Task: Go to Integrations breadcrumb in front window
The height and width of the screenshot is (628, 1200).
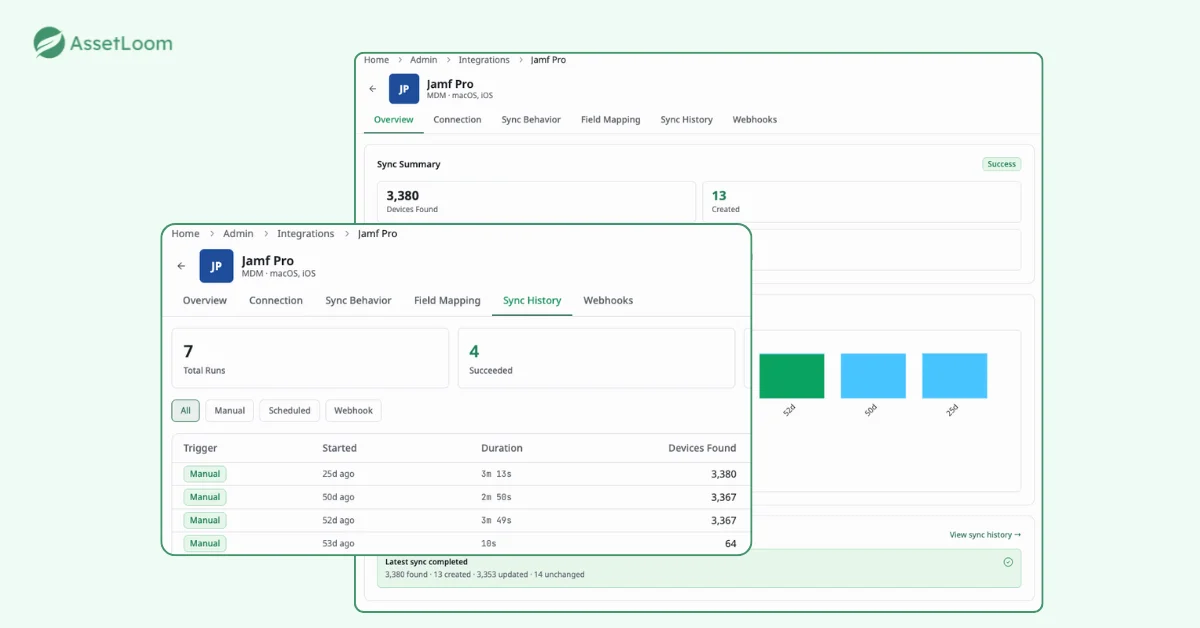Action: pyautogui.click(x=306, y=233)
